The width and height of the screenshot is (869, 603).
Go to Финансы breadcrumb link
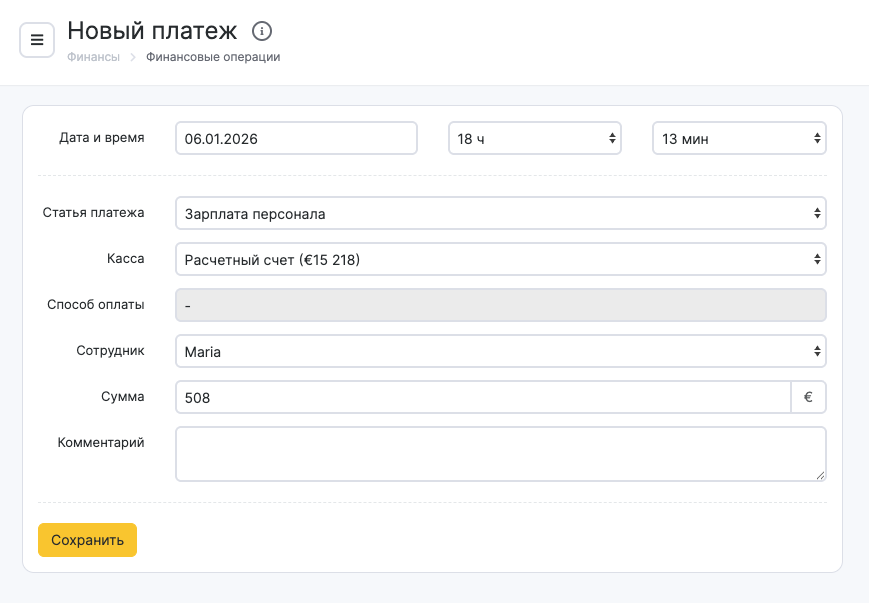[x=93, y=58]
